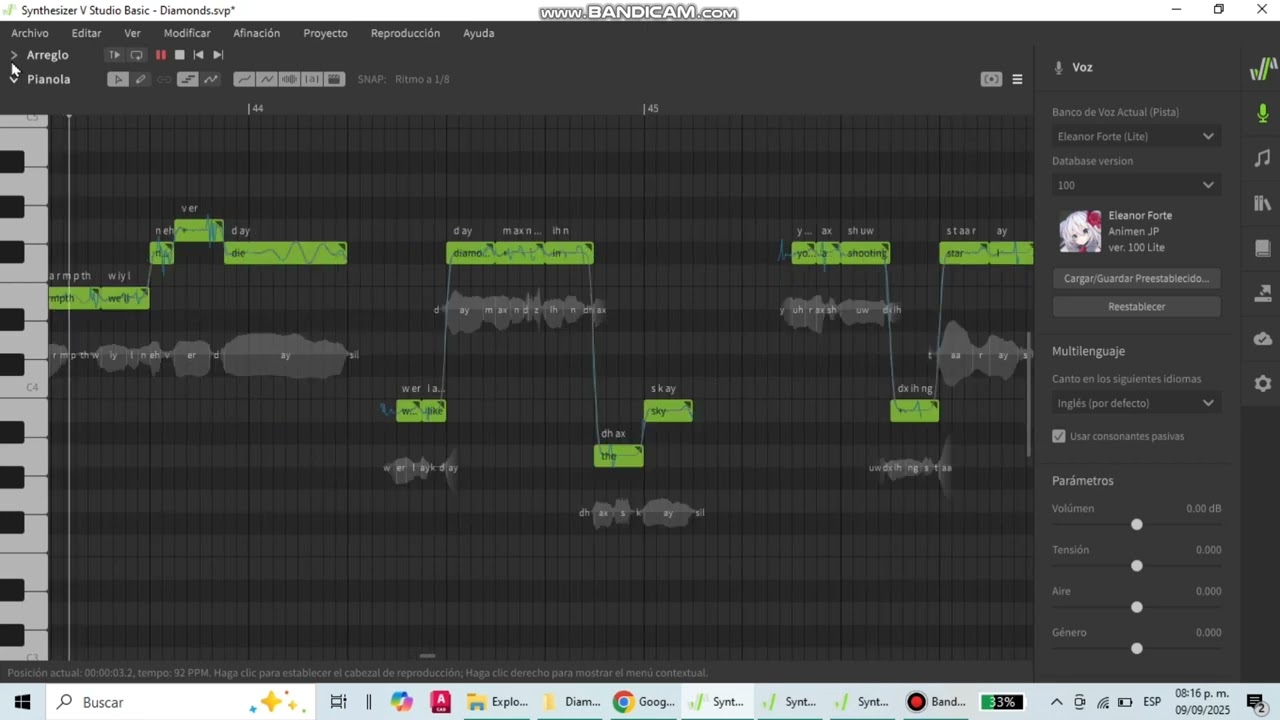
Task: Open the Afinación menu
Action: [257, 33]
